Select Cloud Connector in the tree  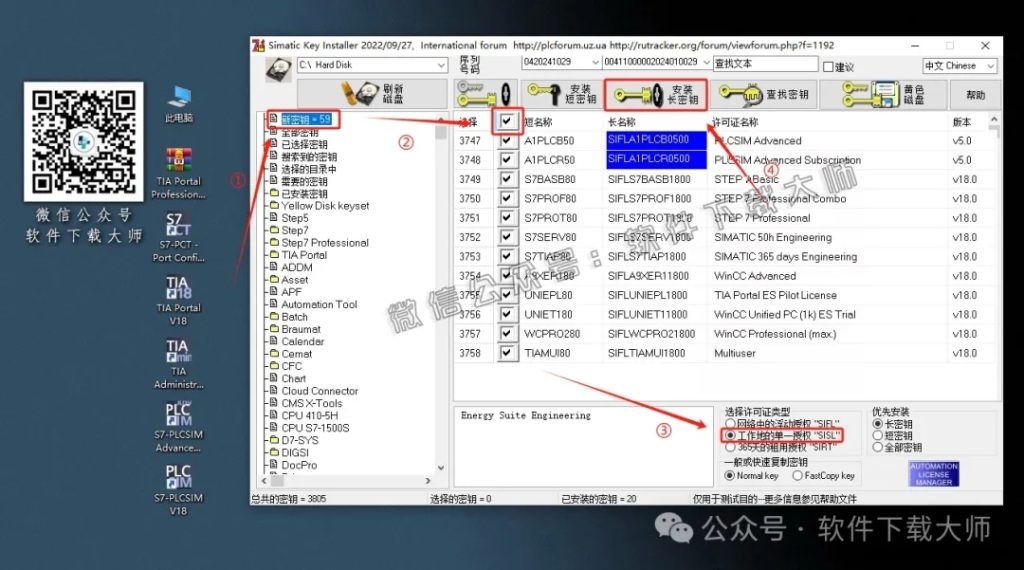coord(320,391)
